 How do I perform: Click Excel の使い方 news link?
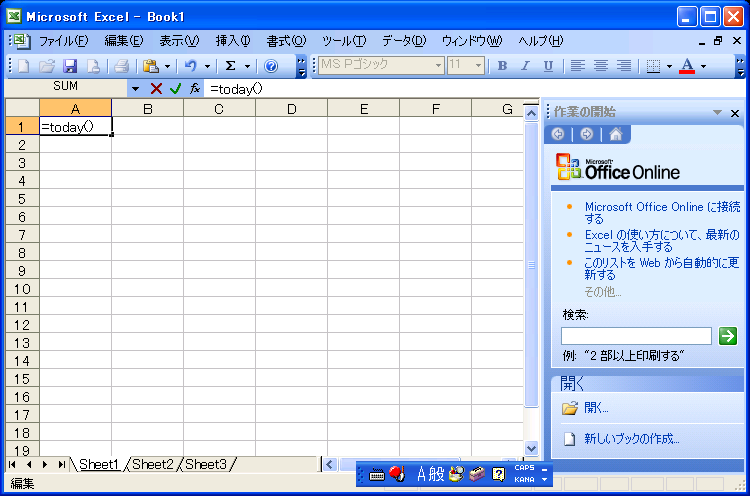(x=662, y=241)
